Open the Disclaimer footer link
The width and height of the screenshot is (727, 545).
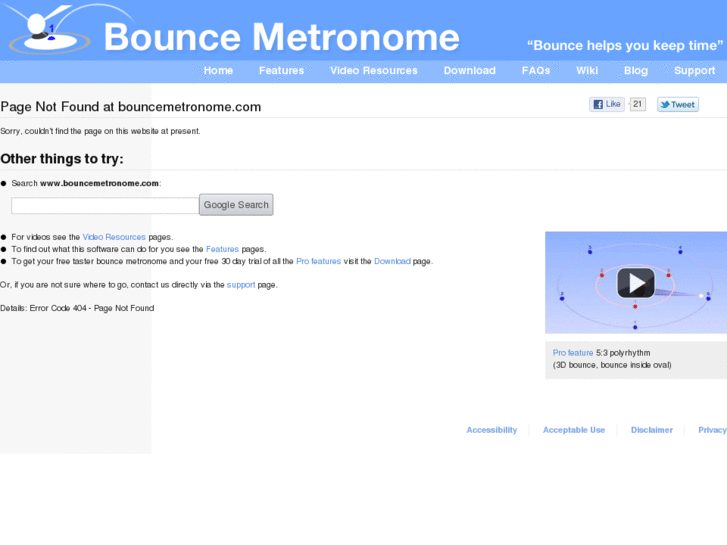tap(651, 430)
